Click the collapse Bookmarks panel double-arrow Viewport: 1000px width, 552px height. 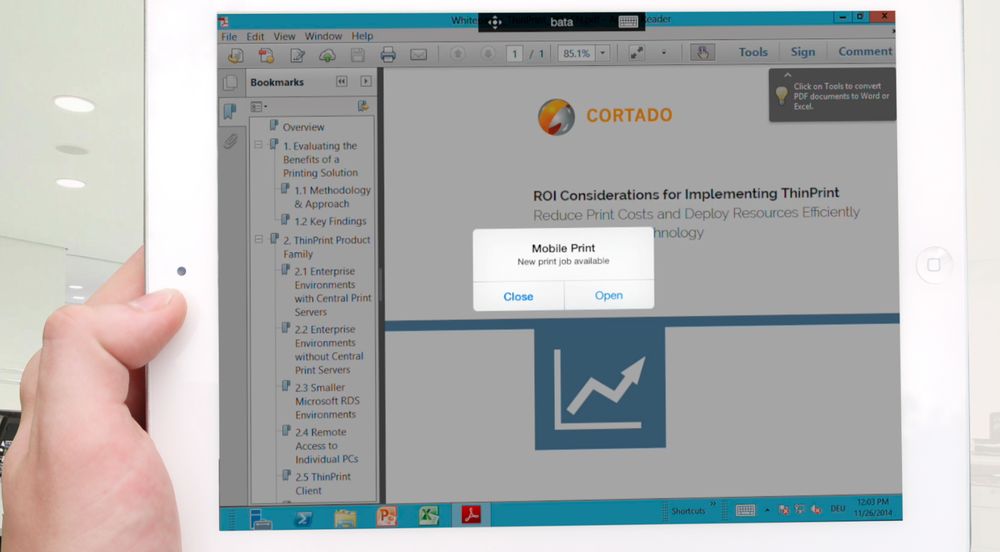(342, 82)
